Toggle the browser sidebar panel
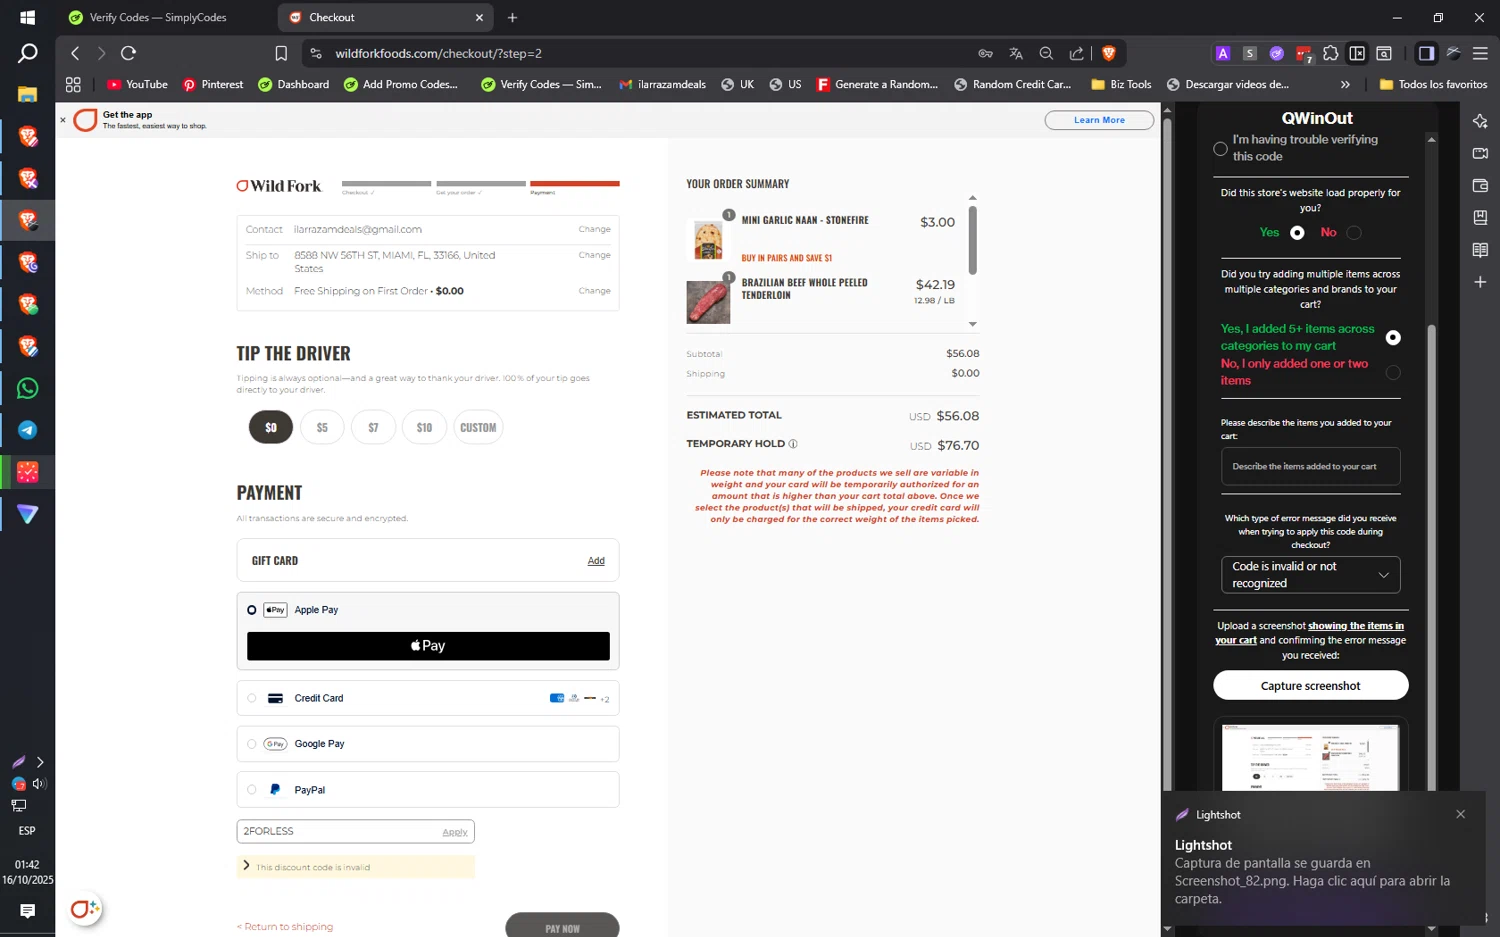 point(1426,54)
